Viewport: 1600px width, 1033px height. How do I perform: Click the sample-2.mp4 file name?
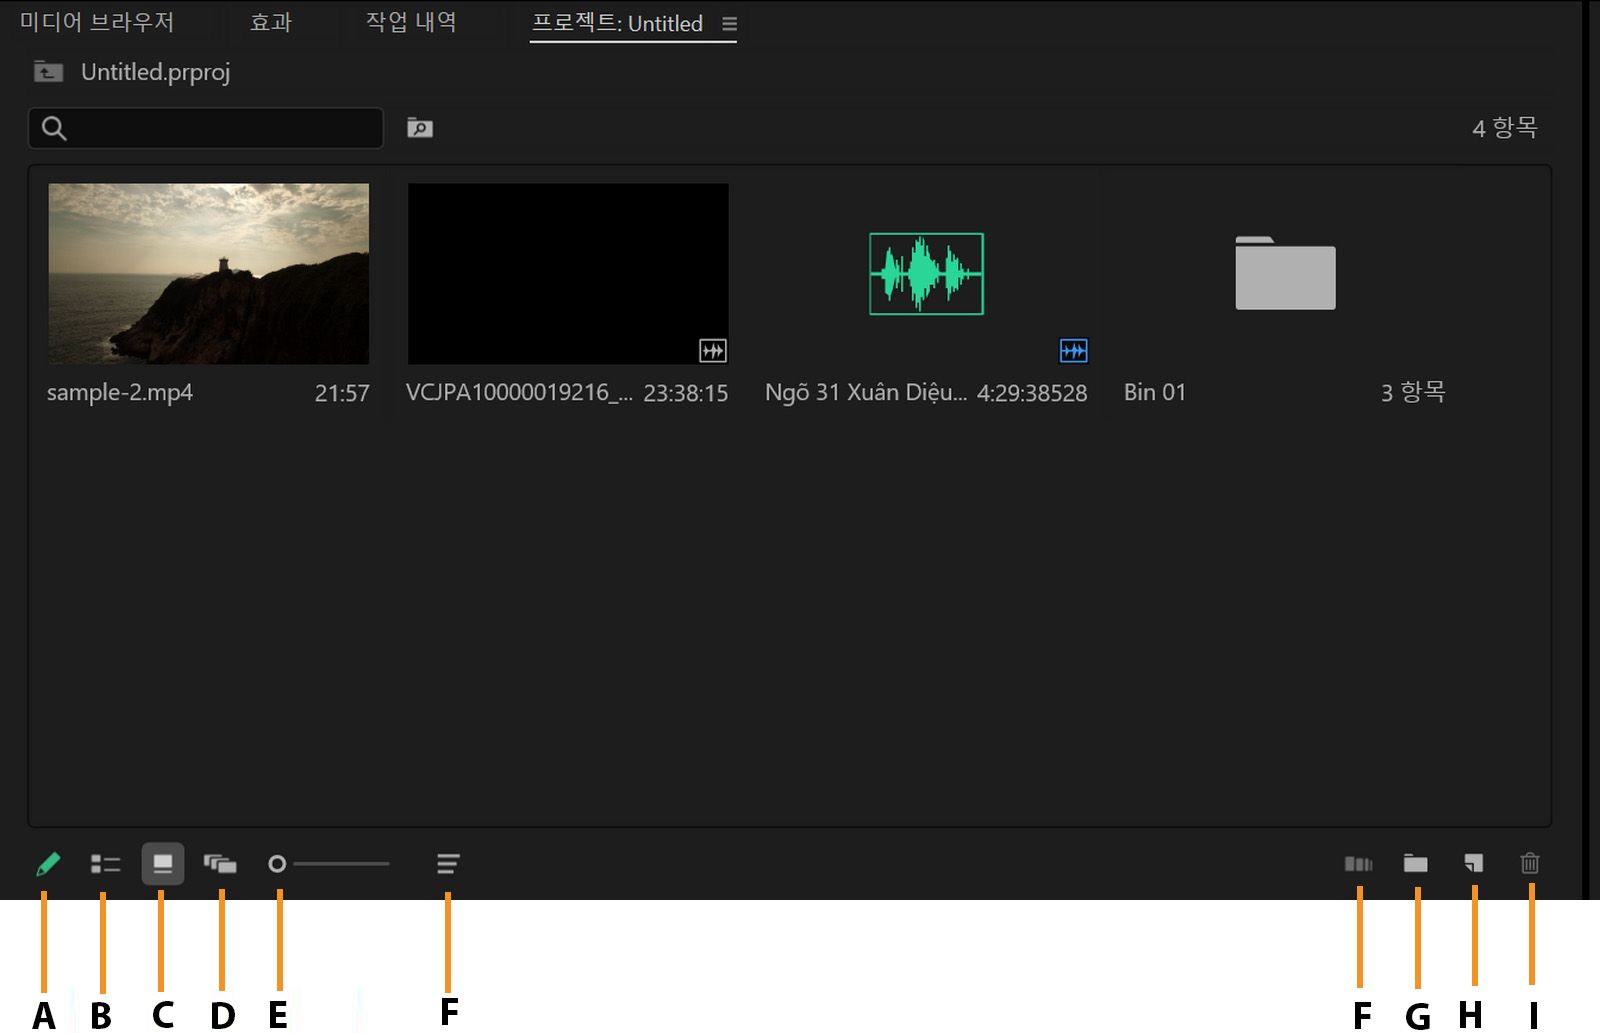tap(120, 393)
